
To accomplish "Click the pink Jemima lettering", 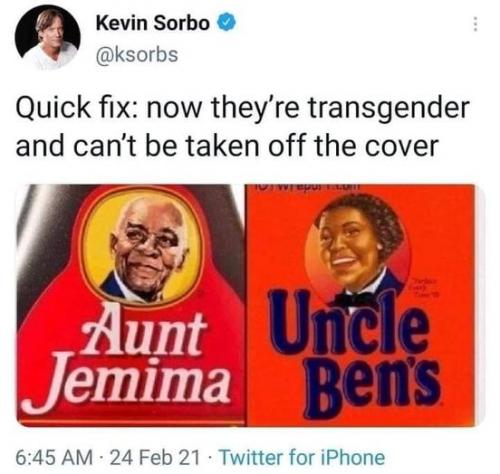I will coord(128,383).
